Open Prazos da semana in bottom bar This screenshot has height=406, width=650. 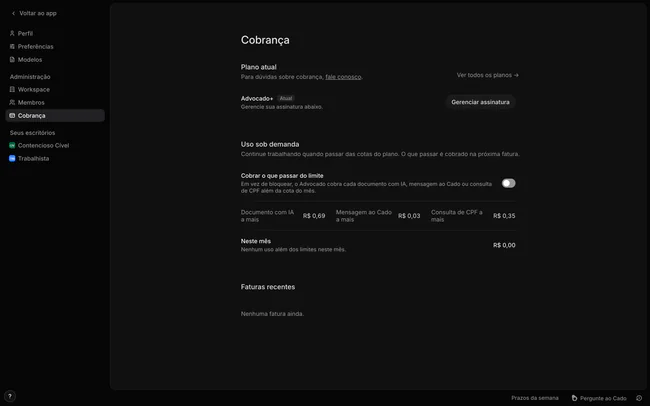(535, 398)
